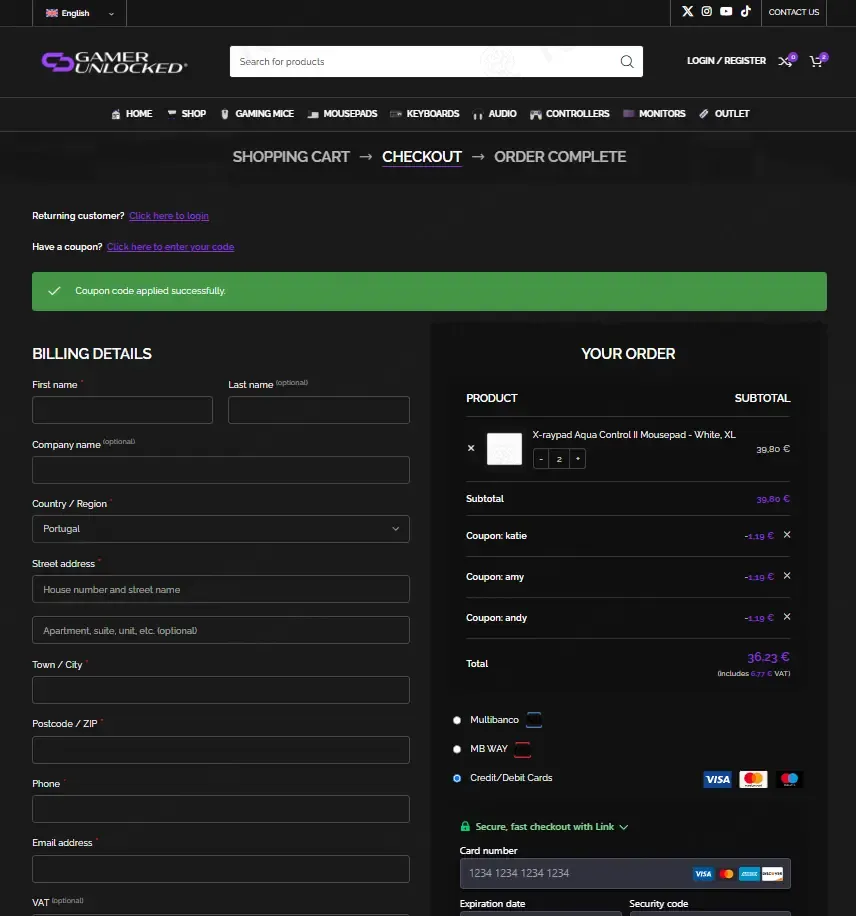This screenshot has height=916, width=856.
Task: Open the compare products icon
Action: coord(785,61)
